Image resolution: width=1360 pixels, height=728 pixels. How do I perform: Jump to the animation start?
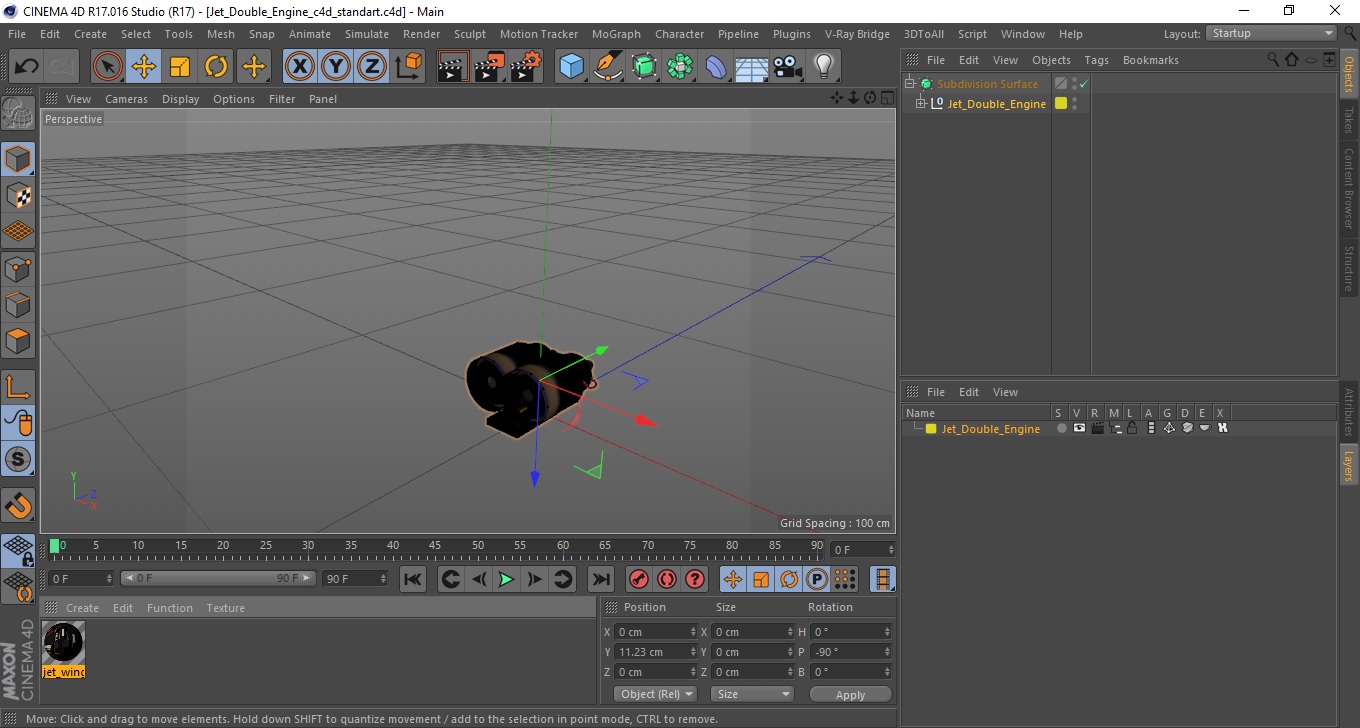[x=413, y=579]
